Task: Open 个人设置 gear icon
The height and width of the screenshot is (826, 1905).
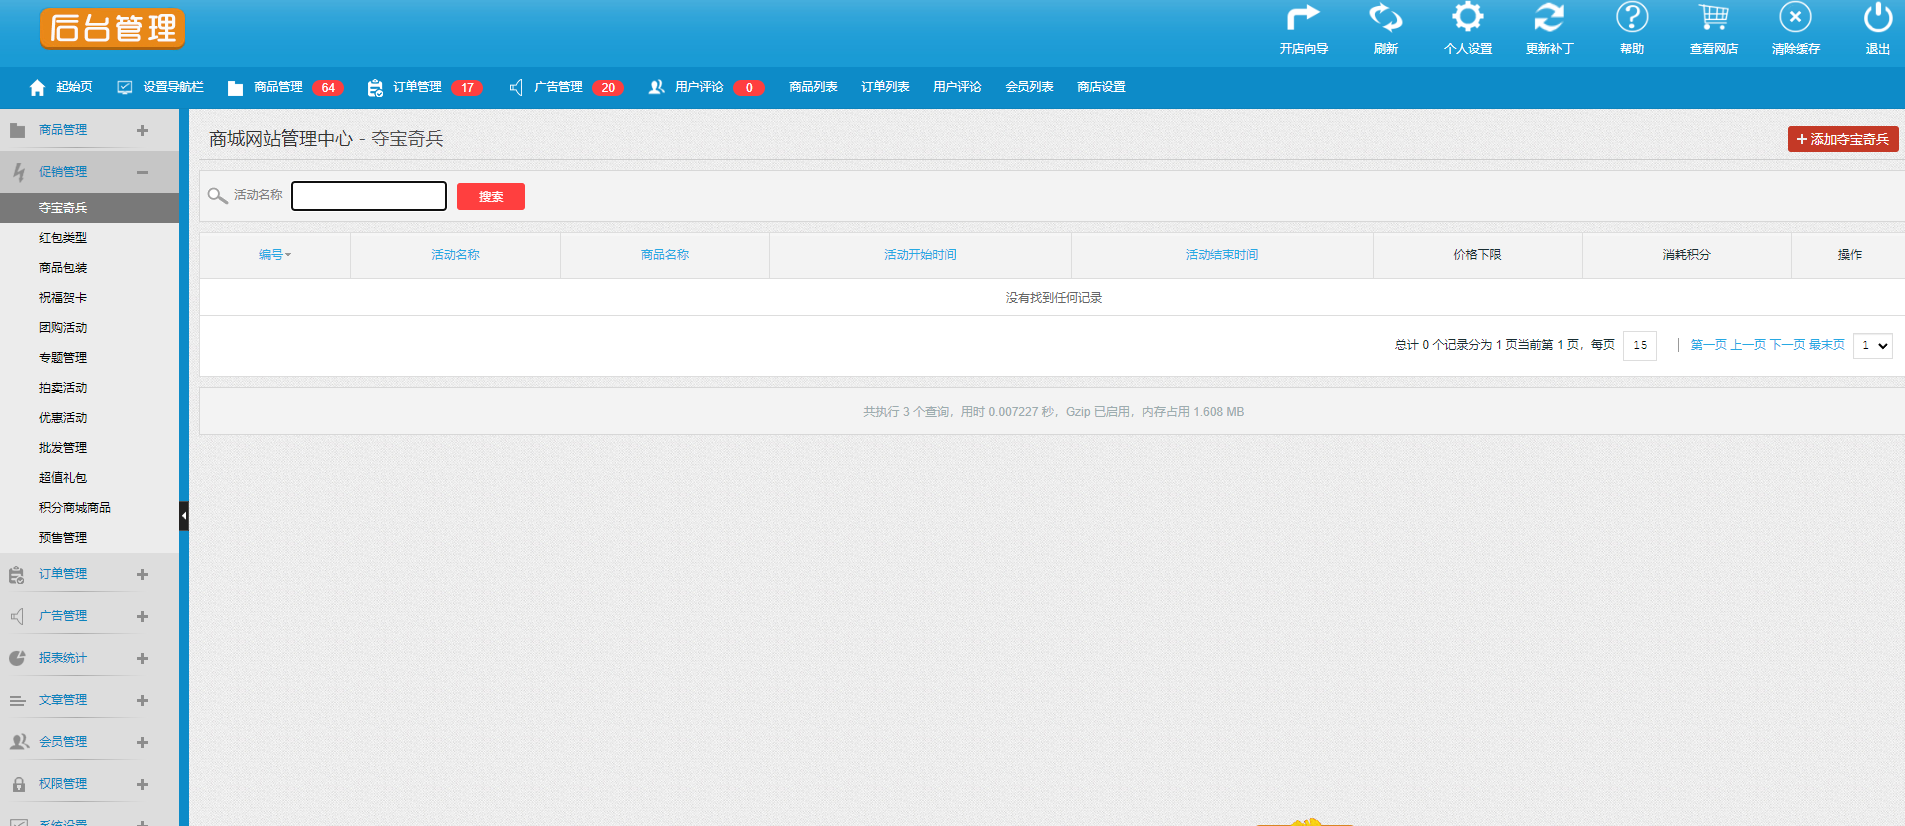Action: [x=1467, y=17]
